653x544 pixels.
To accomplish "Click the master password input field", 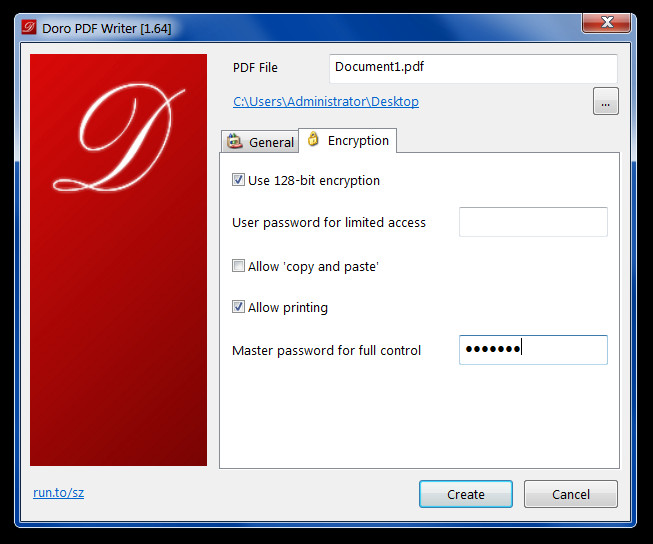I will [x=533, y=350].
